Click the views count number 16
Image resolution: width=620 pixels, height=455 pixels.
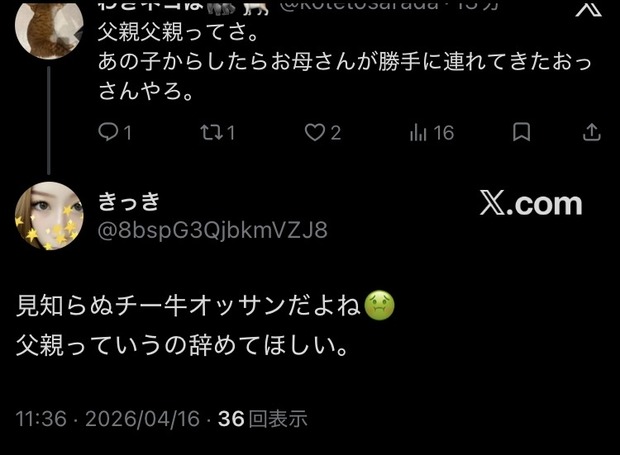click(443, 133)
